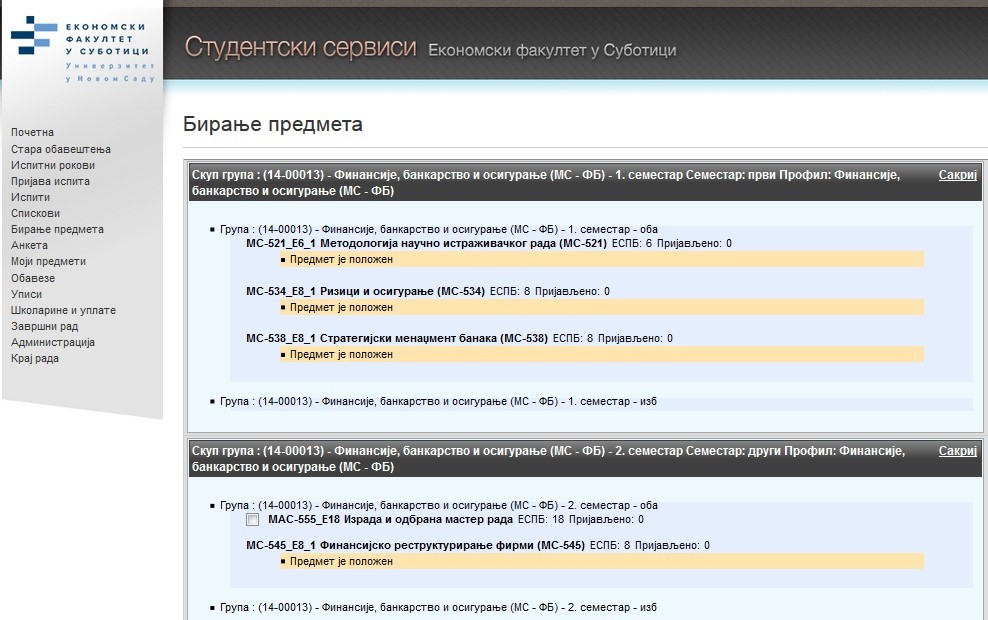Click Група 1. семестар - изб row
988x620 pixels.
[439, 401]
